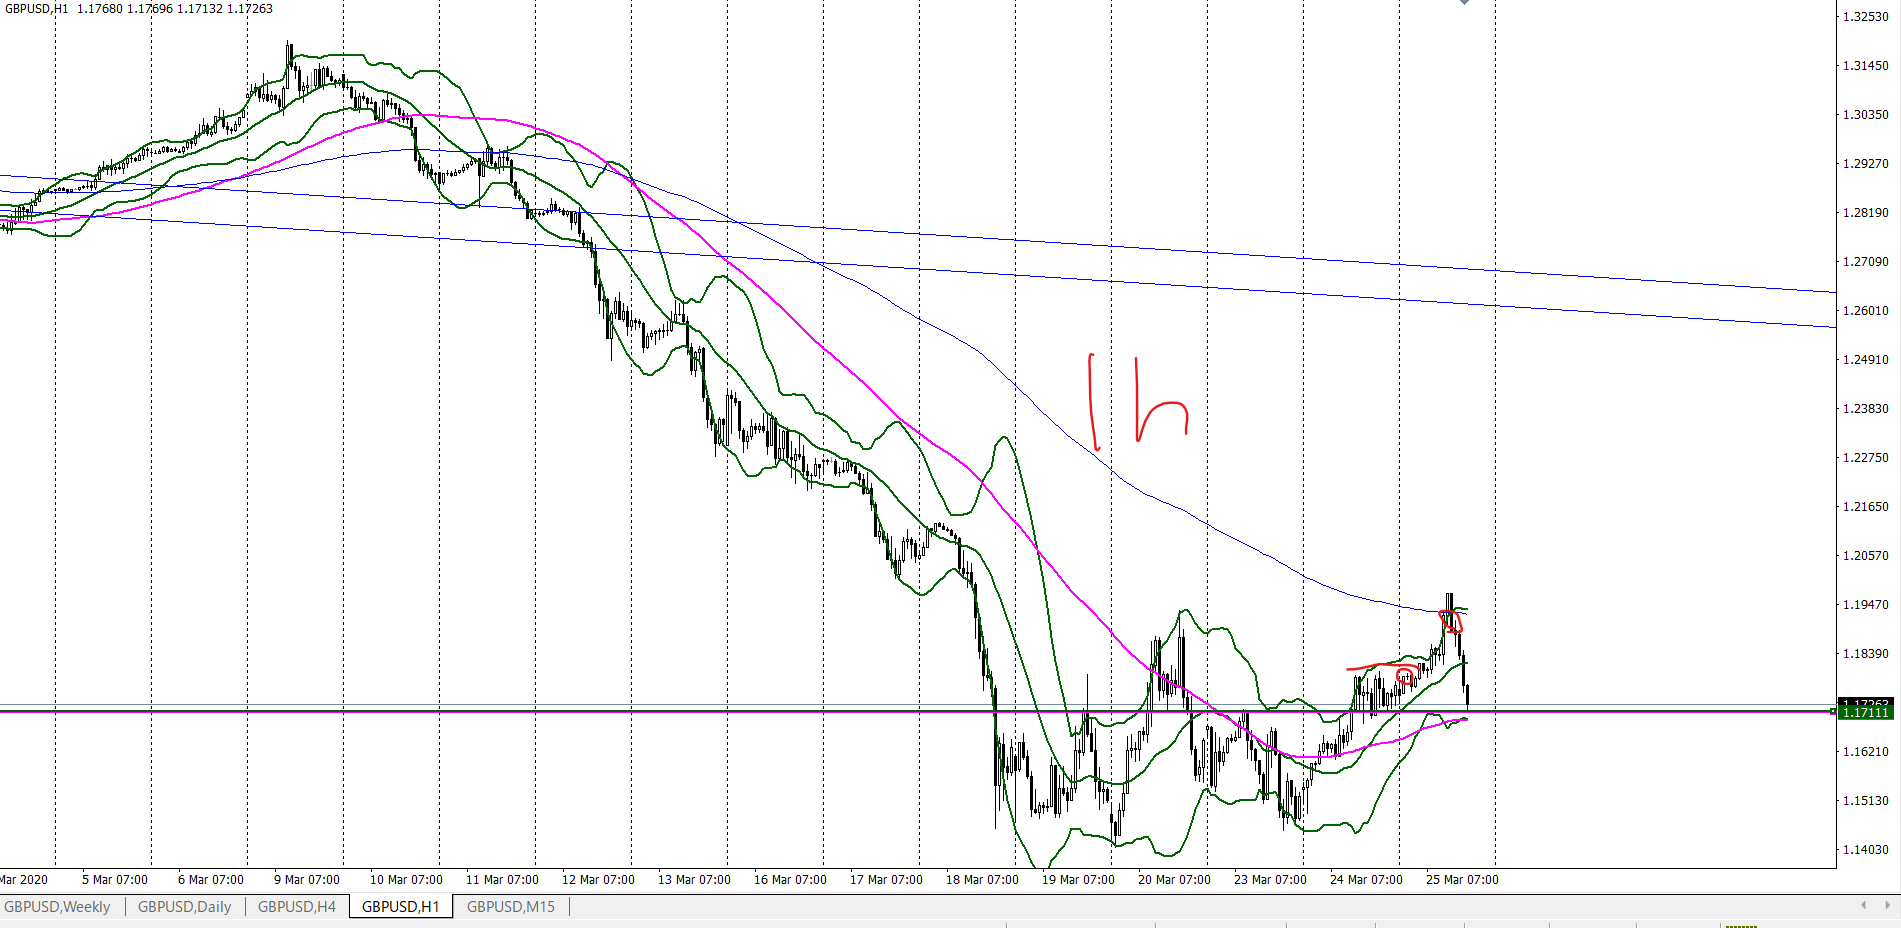Click the 16 Mar 07:00 time label
1901x928 pixels.
pyautogui.click(x=790, y=880)
